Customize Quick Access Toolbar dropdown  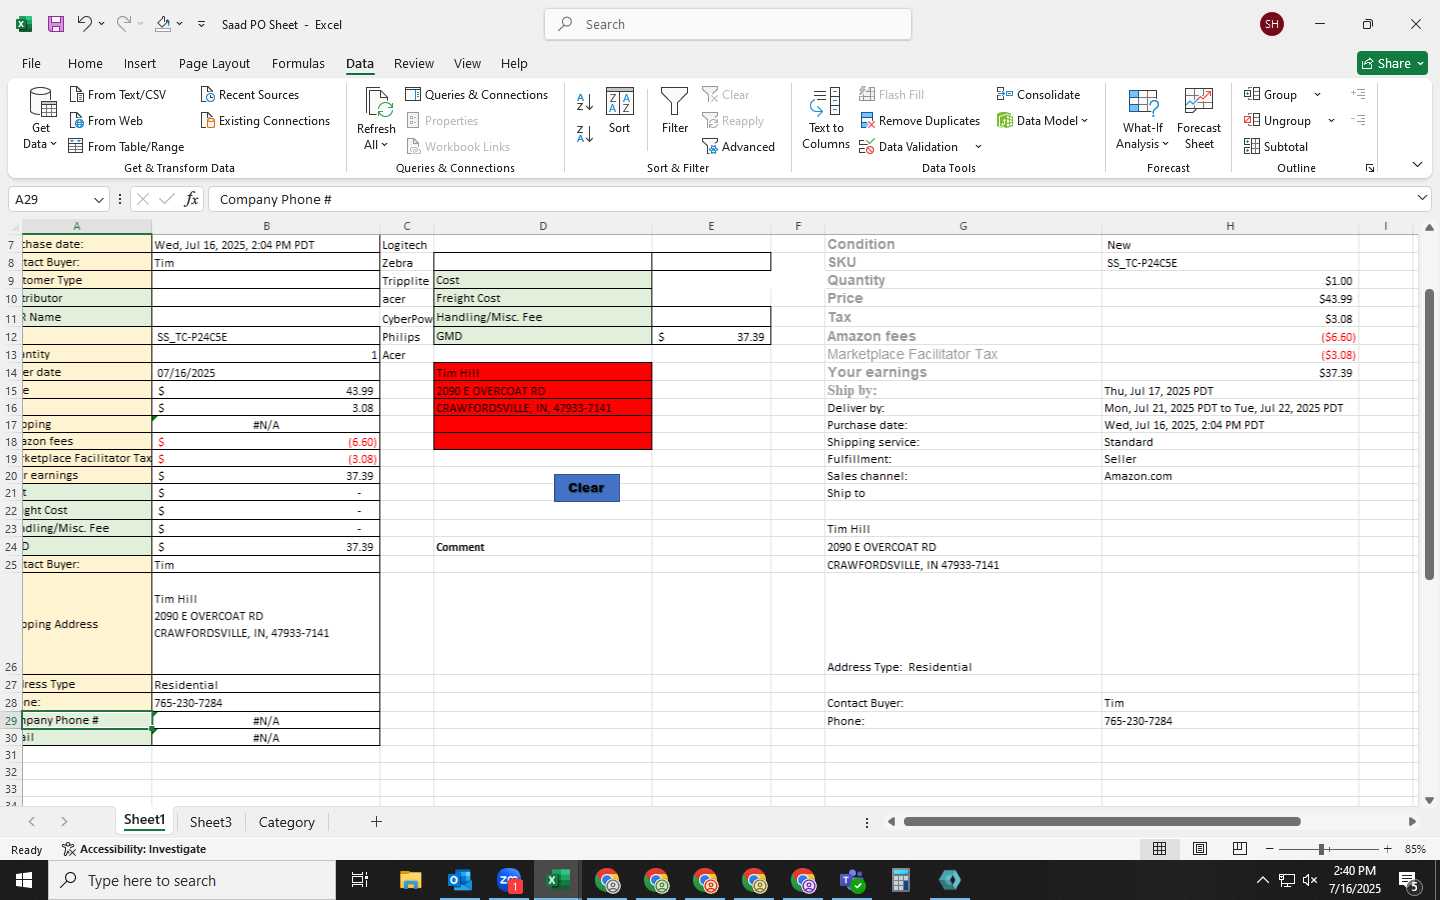(x=201, y=24)
